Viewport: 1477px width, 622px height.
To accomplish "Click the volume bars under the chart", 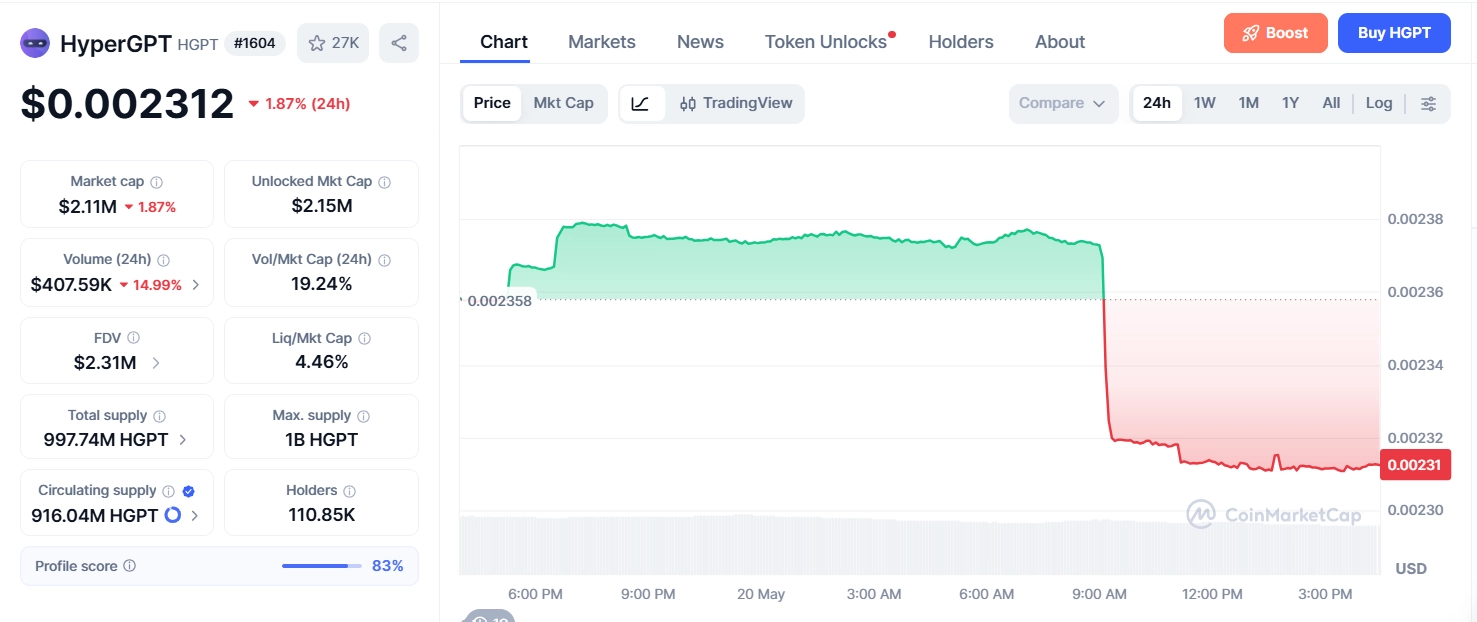I will pos(919,545).
